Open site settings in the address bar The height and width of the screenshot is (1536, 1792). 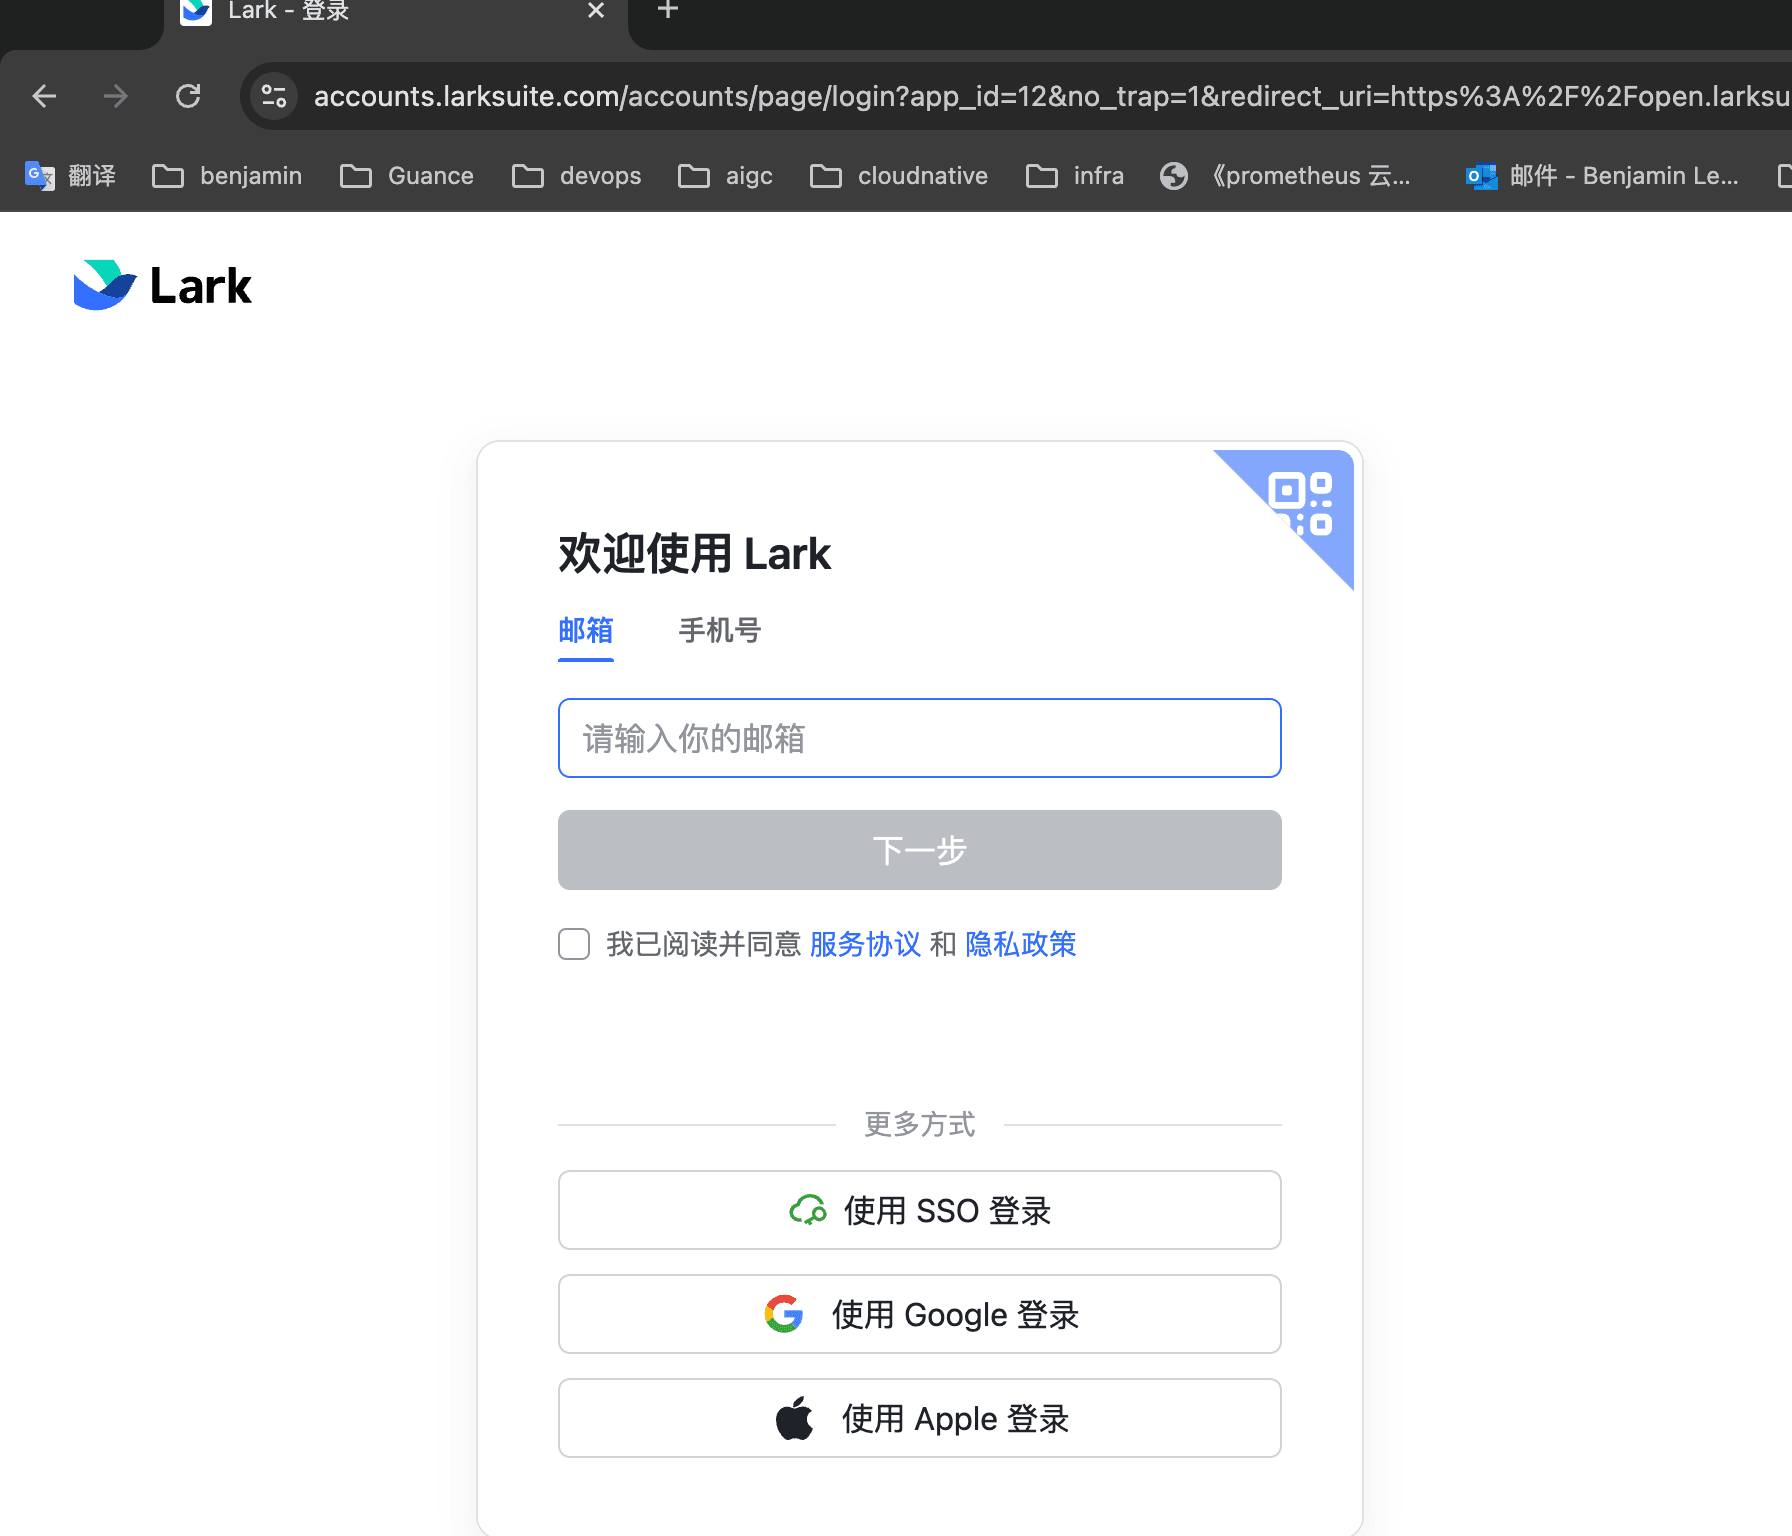pyautogui.click(x=272, y=96)
